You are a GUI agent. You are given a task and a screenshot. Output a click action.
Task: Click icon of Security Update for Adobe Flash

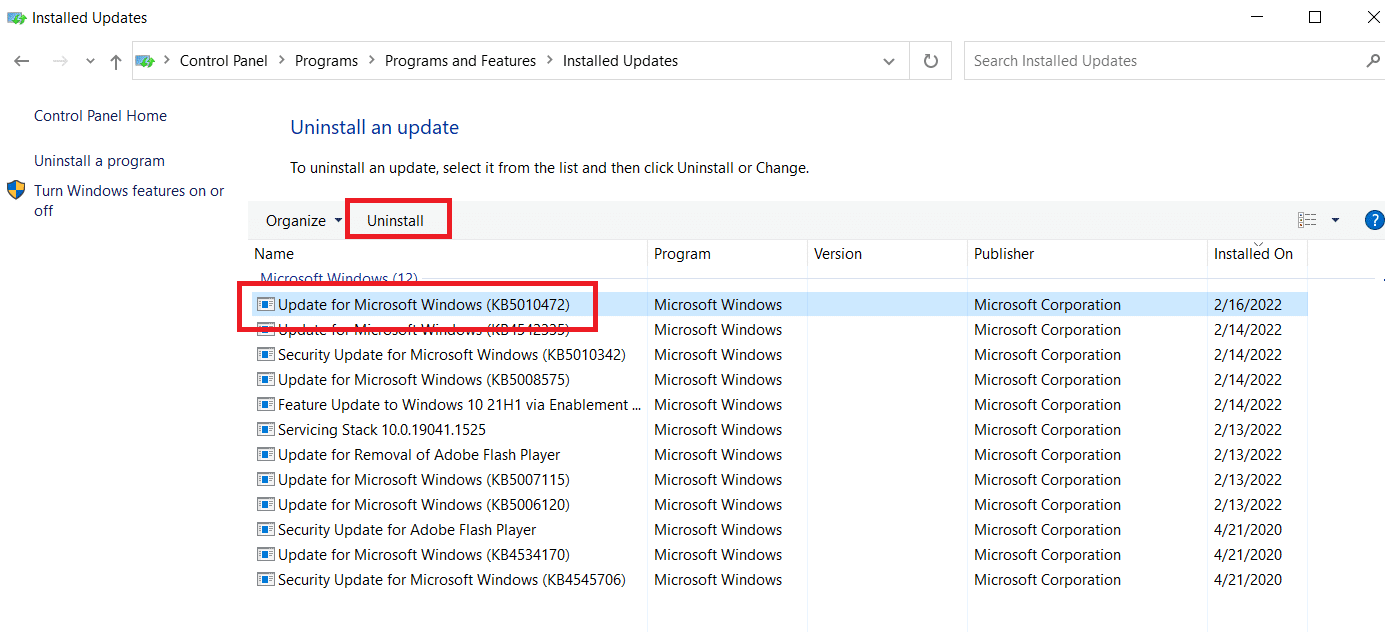[x=265, y=530]
